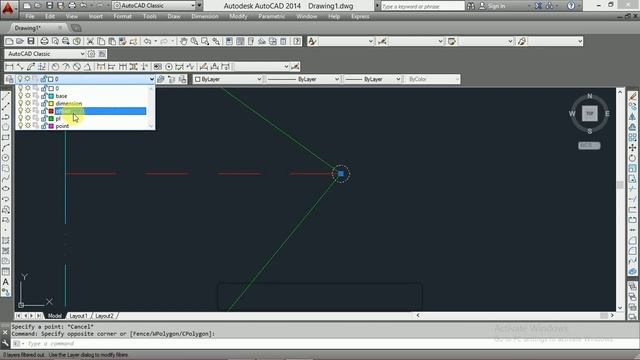Toggle freeze sun icon for layer 0 row
Image resolution: width=640 pixels, height=360 pixels.
tap(28, 88)
